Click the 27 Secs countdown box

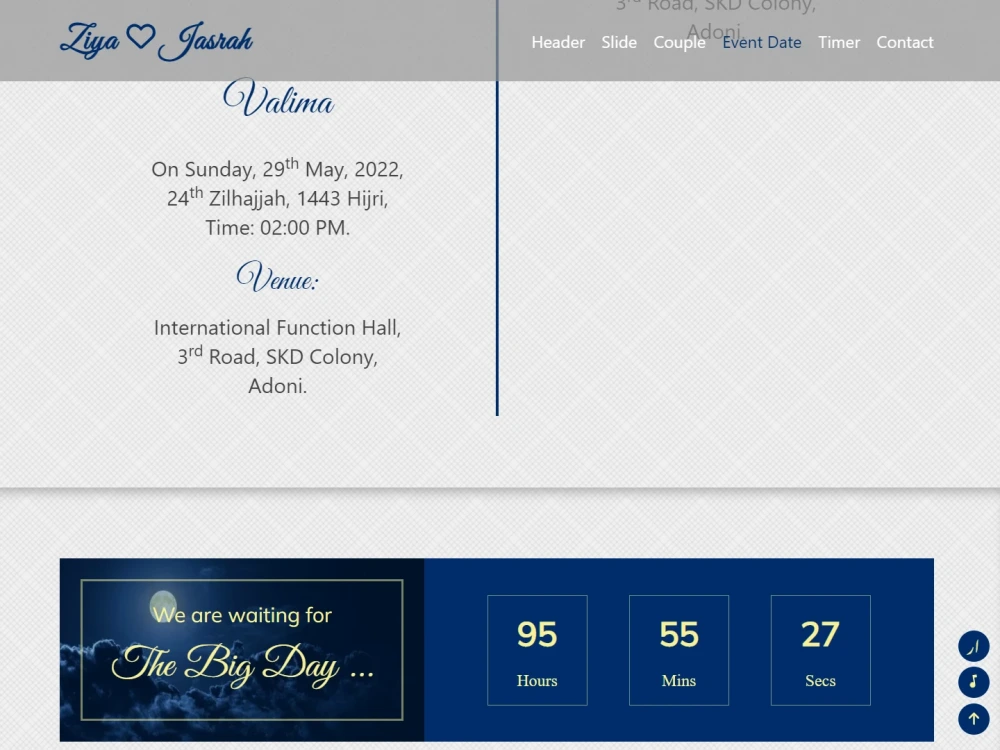820,651
